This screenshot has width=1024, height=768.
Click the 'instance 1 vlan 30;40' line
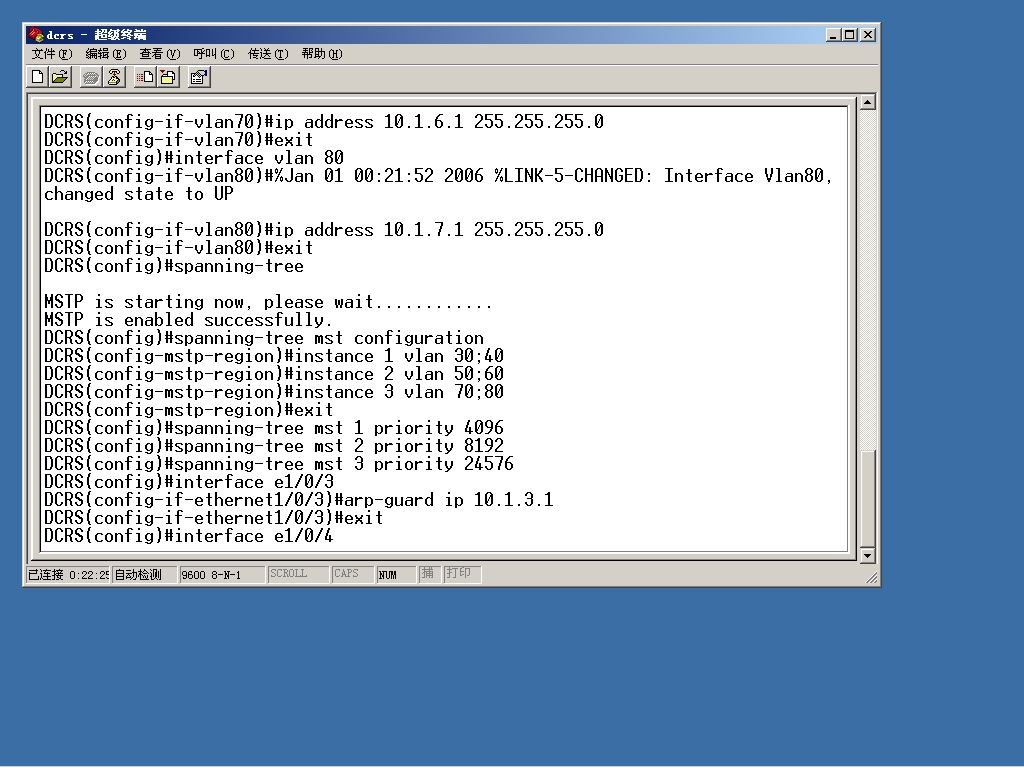(274, 356)
